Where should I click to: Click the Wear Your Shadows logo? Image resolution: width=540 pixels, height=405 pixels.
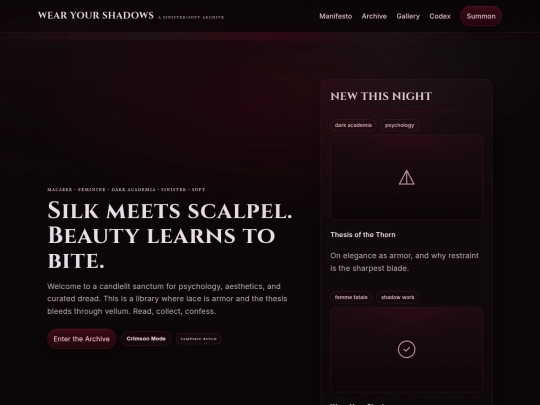tap(96, 15)
